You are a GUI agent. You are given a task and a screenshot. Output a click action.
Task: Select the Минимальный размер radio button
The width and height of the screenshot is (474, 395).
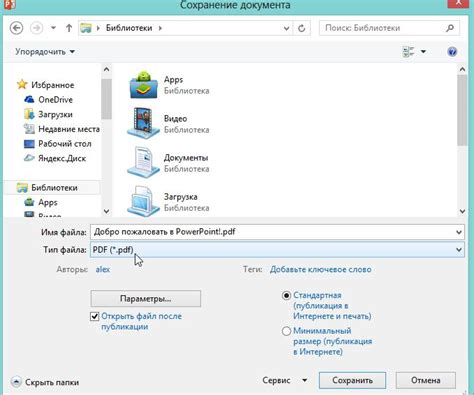(286, 331)
